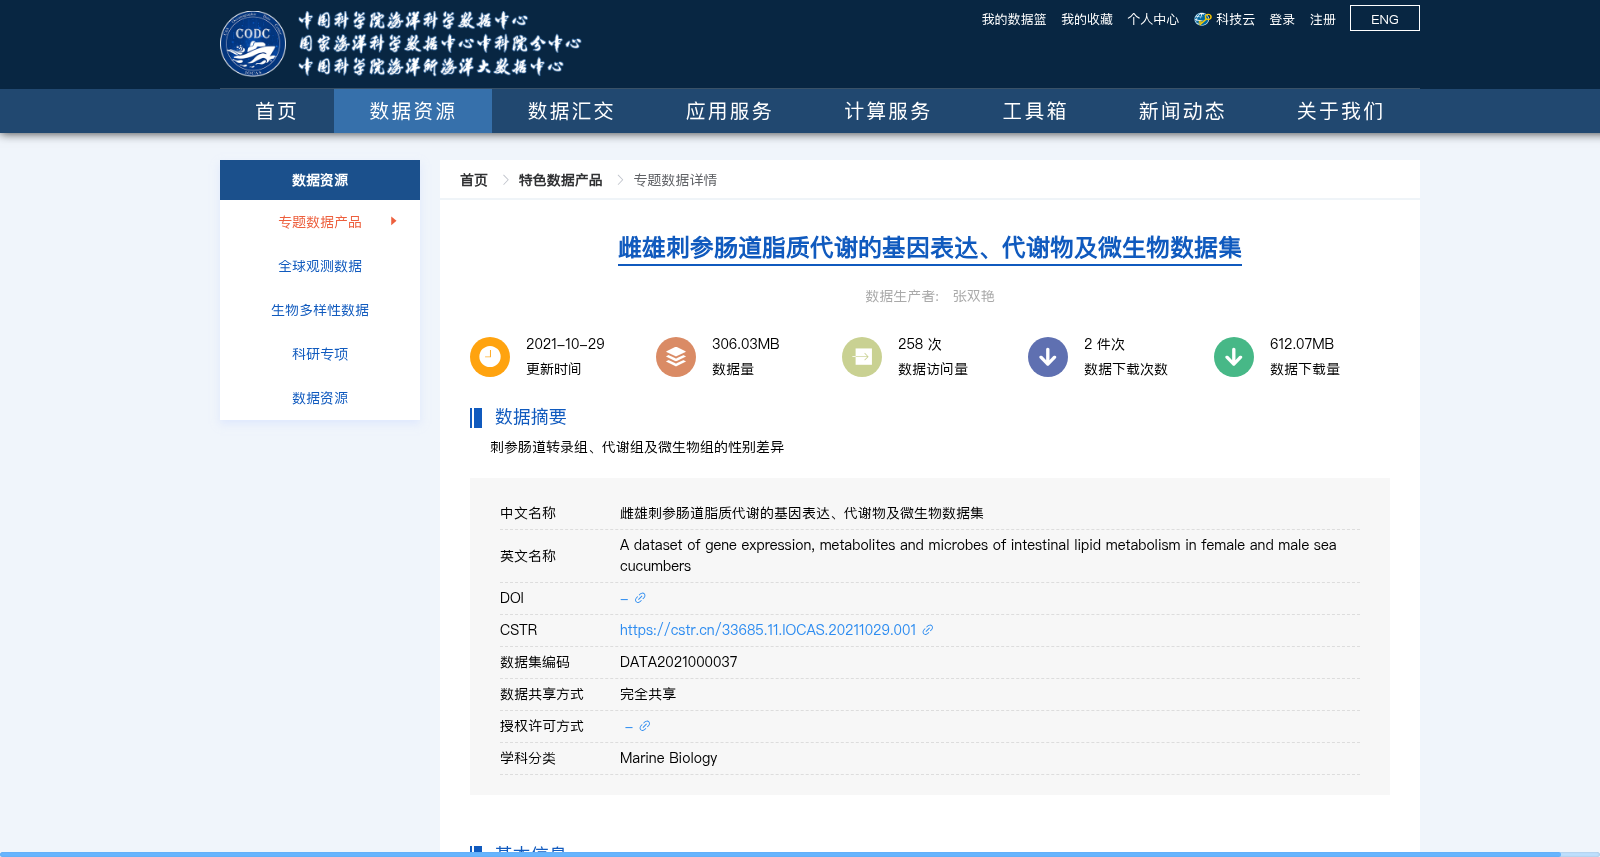The height and width of the screenshot is (857, 1600).
Task: Click the 306.03MB data volume value
Action: pyautogui.click(x=746, y=344)
